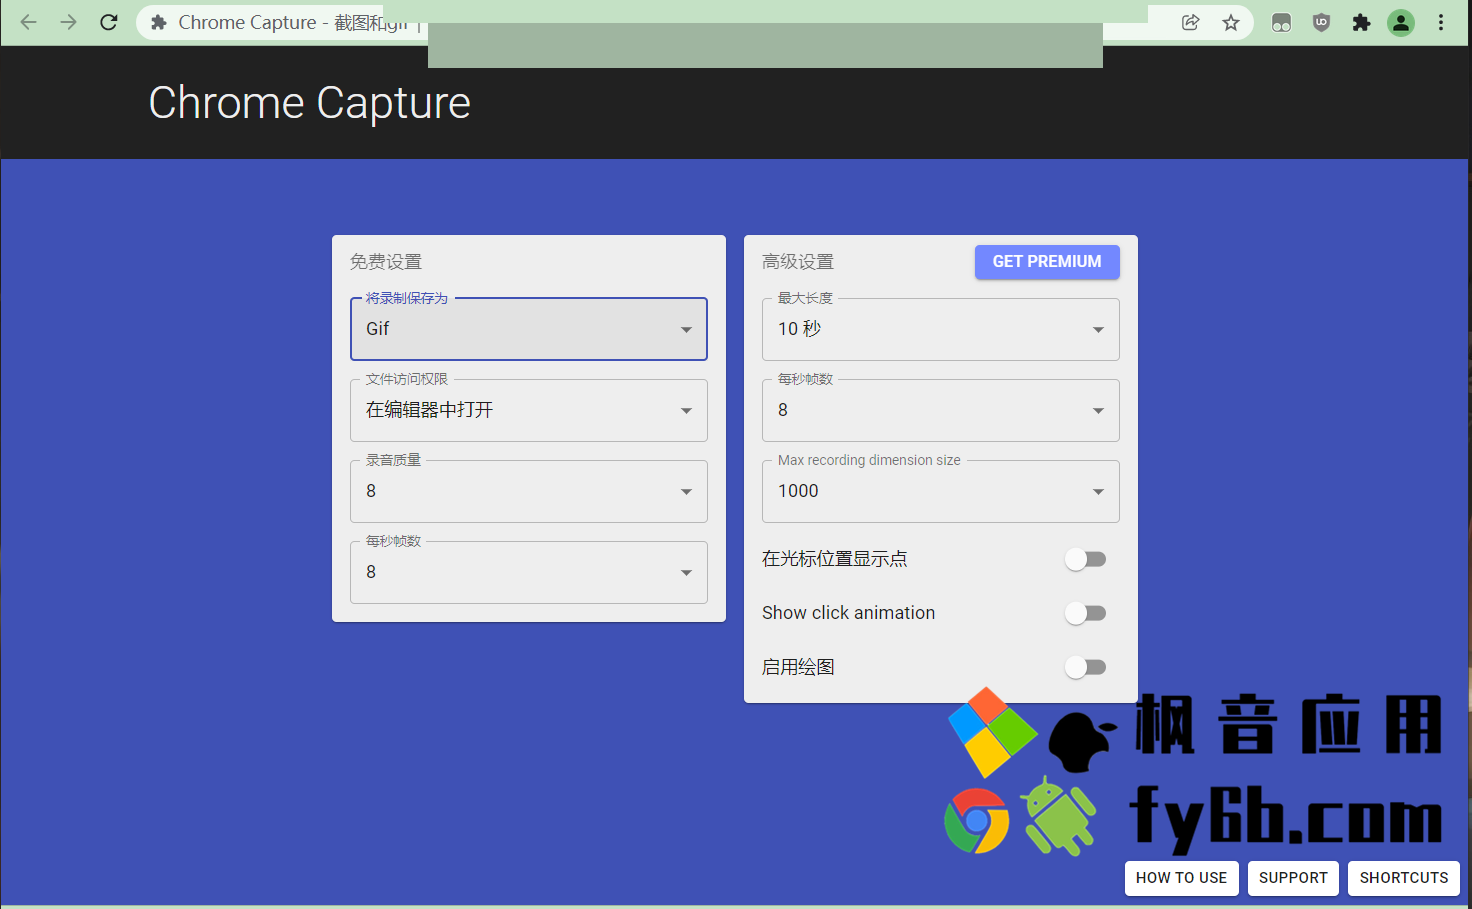This screenshot has width=1472, height=909.
Task: Click the uBlock shield extension icon
Action: (1321, 22)
